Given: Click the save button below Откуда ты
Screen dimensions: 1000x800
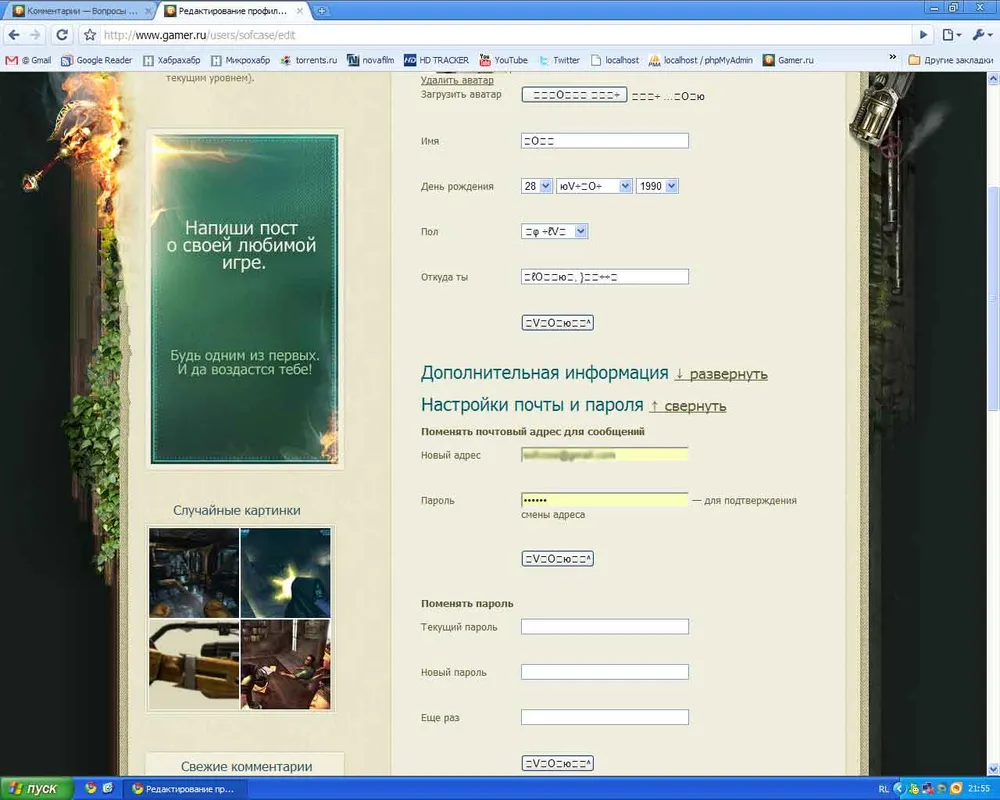Looking at the screenshot, I should (x=557, y=323).
